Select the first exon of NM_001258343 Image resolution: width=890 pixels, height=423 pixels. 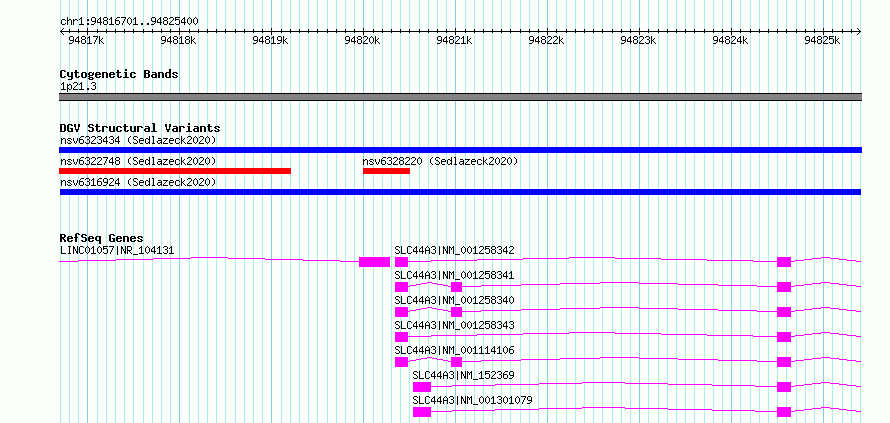coord(401,337)
